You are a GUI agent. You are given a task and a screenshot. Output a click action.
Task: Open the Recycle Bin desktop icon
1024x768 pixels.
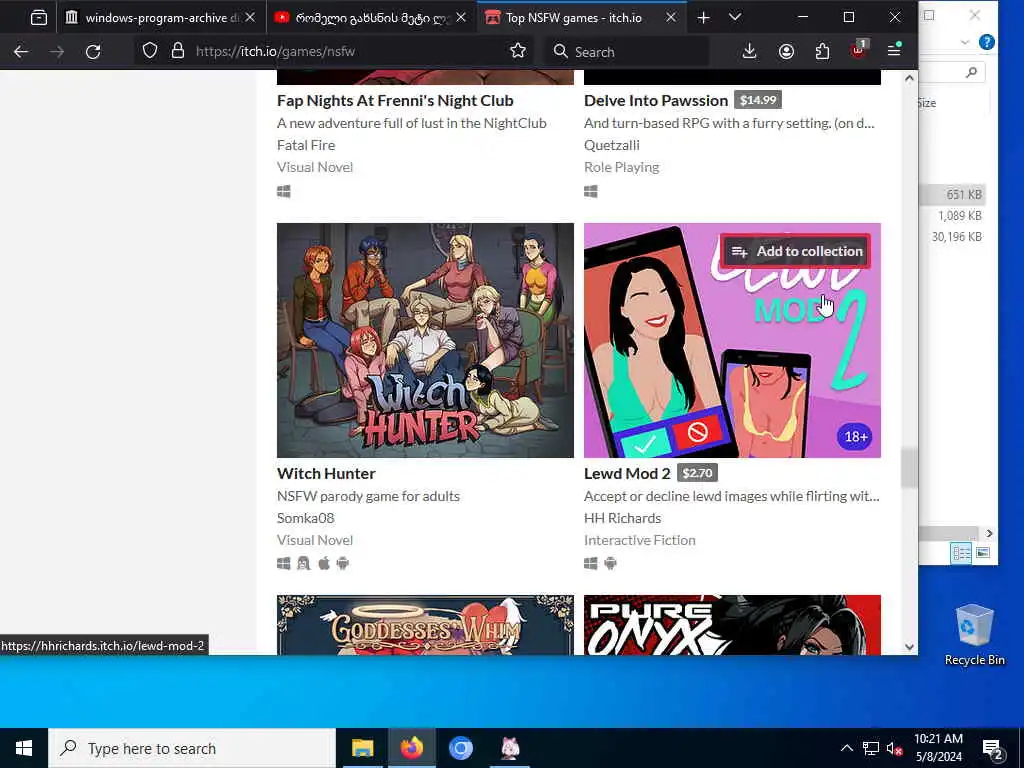click(974, 634)
